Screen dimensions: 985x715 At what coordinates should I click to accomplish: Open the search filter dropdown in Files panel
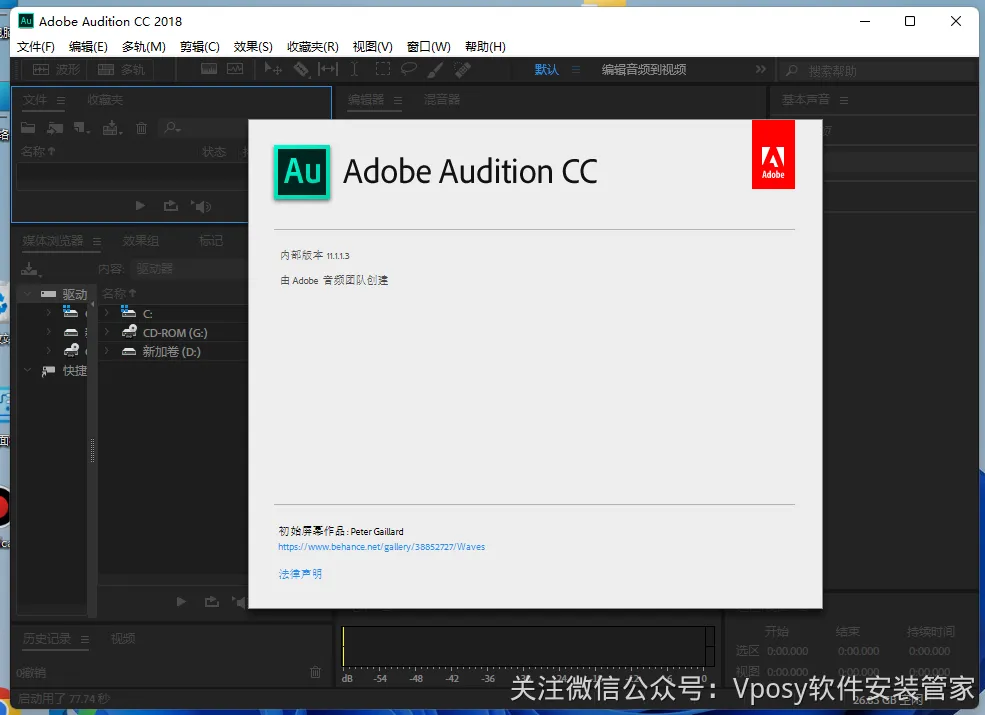(172, 128)
